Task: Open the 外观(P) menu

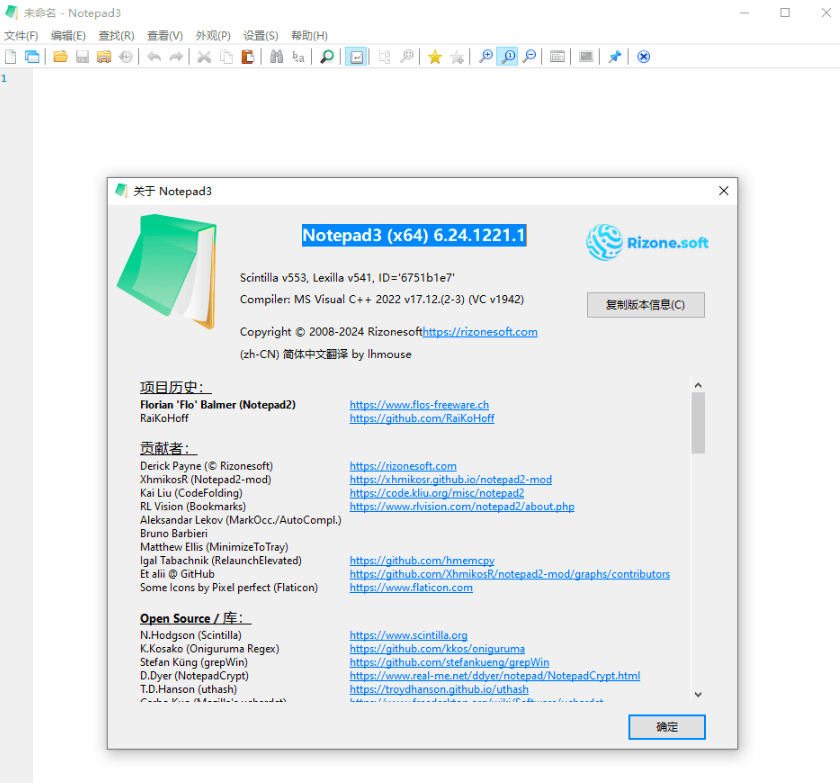Action: click(x=213, y=36)
